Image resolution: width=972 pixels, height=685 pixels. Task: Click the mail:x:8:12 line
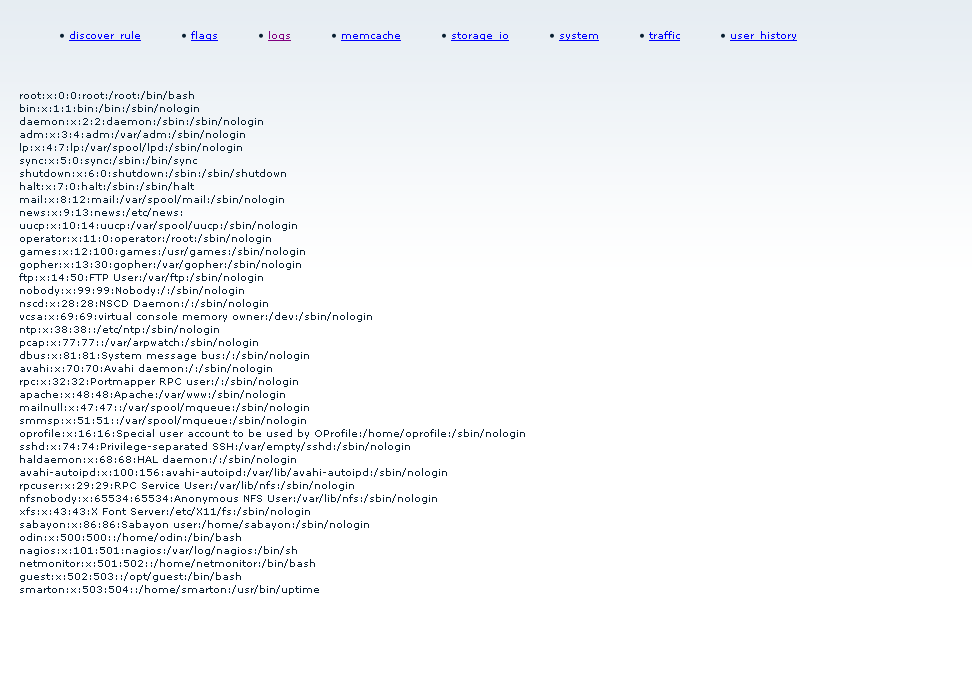click(152, 200)
